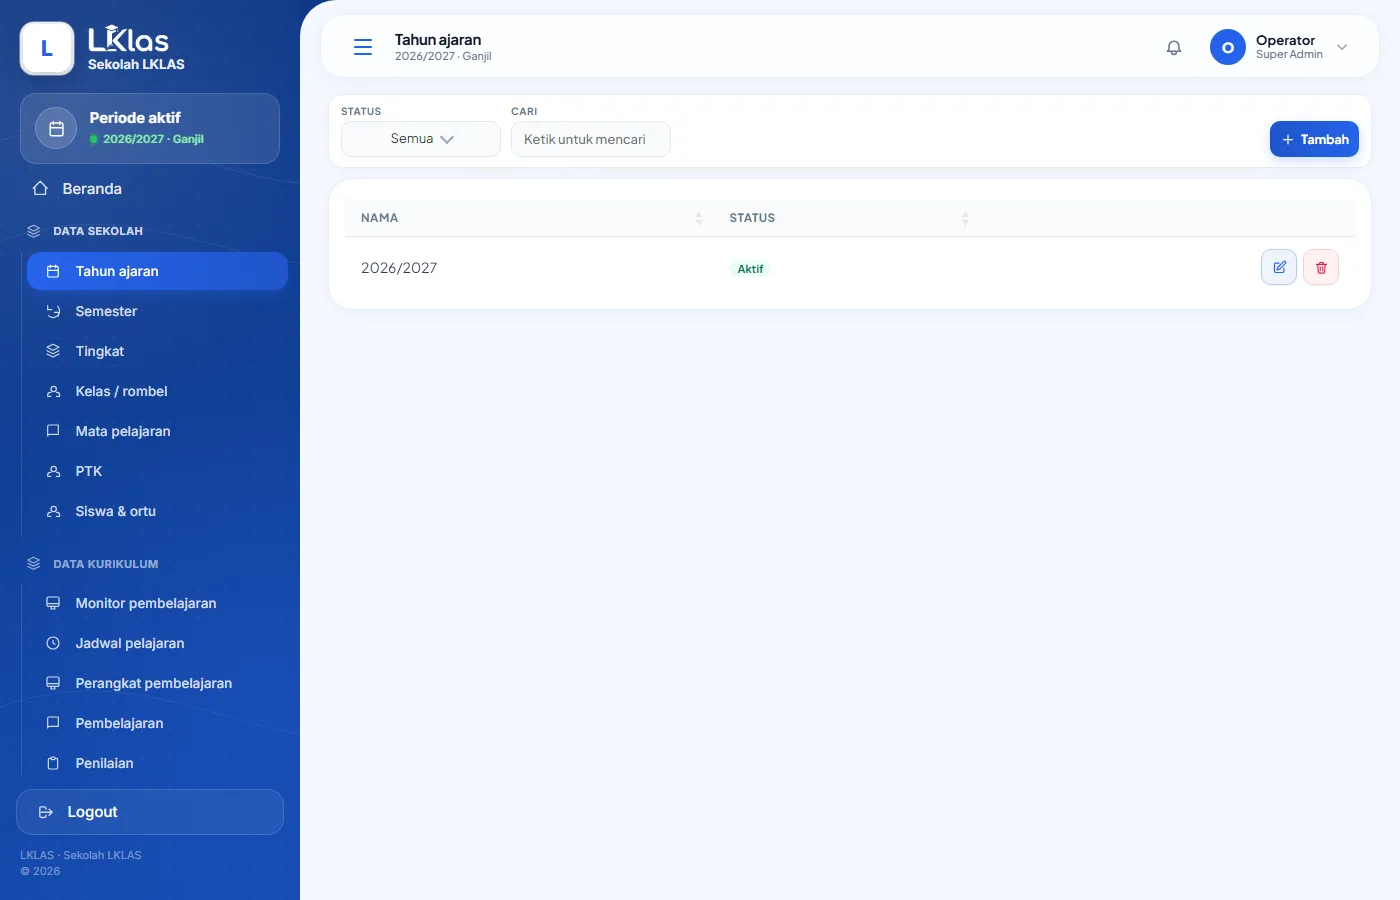Sort table by Nama column

(x=699, y=218)
